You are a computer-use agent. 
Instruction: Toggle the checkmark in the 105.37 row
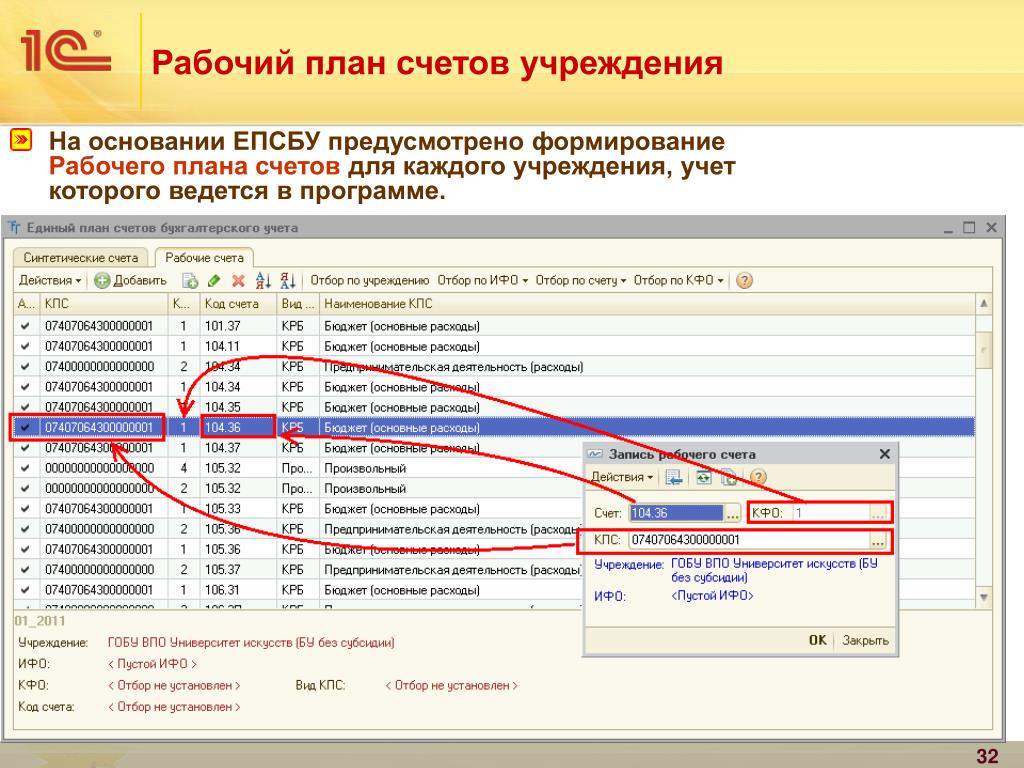click(x=25, y=569)
